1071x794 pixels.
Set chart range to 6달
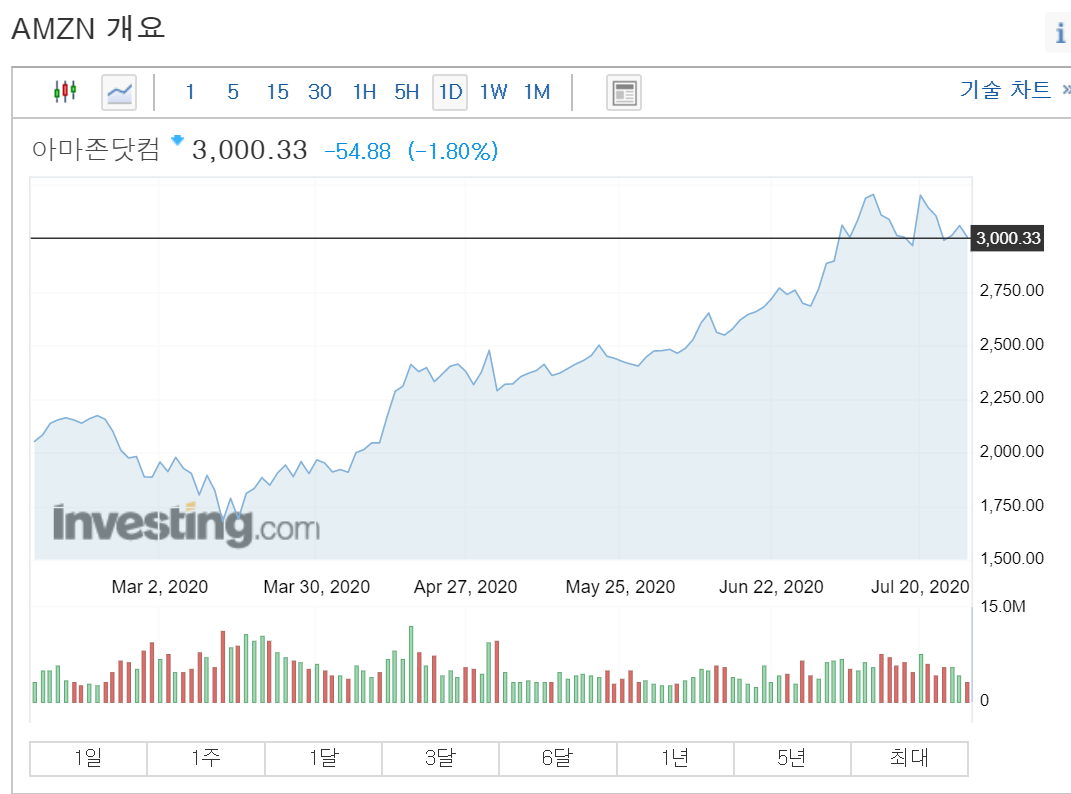[557, 758]
